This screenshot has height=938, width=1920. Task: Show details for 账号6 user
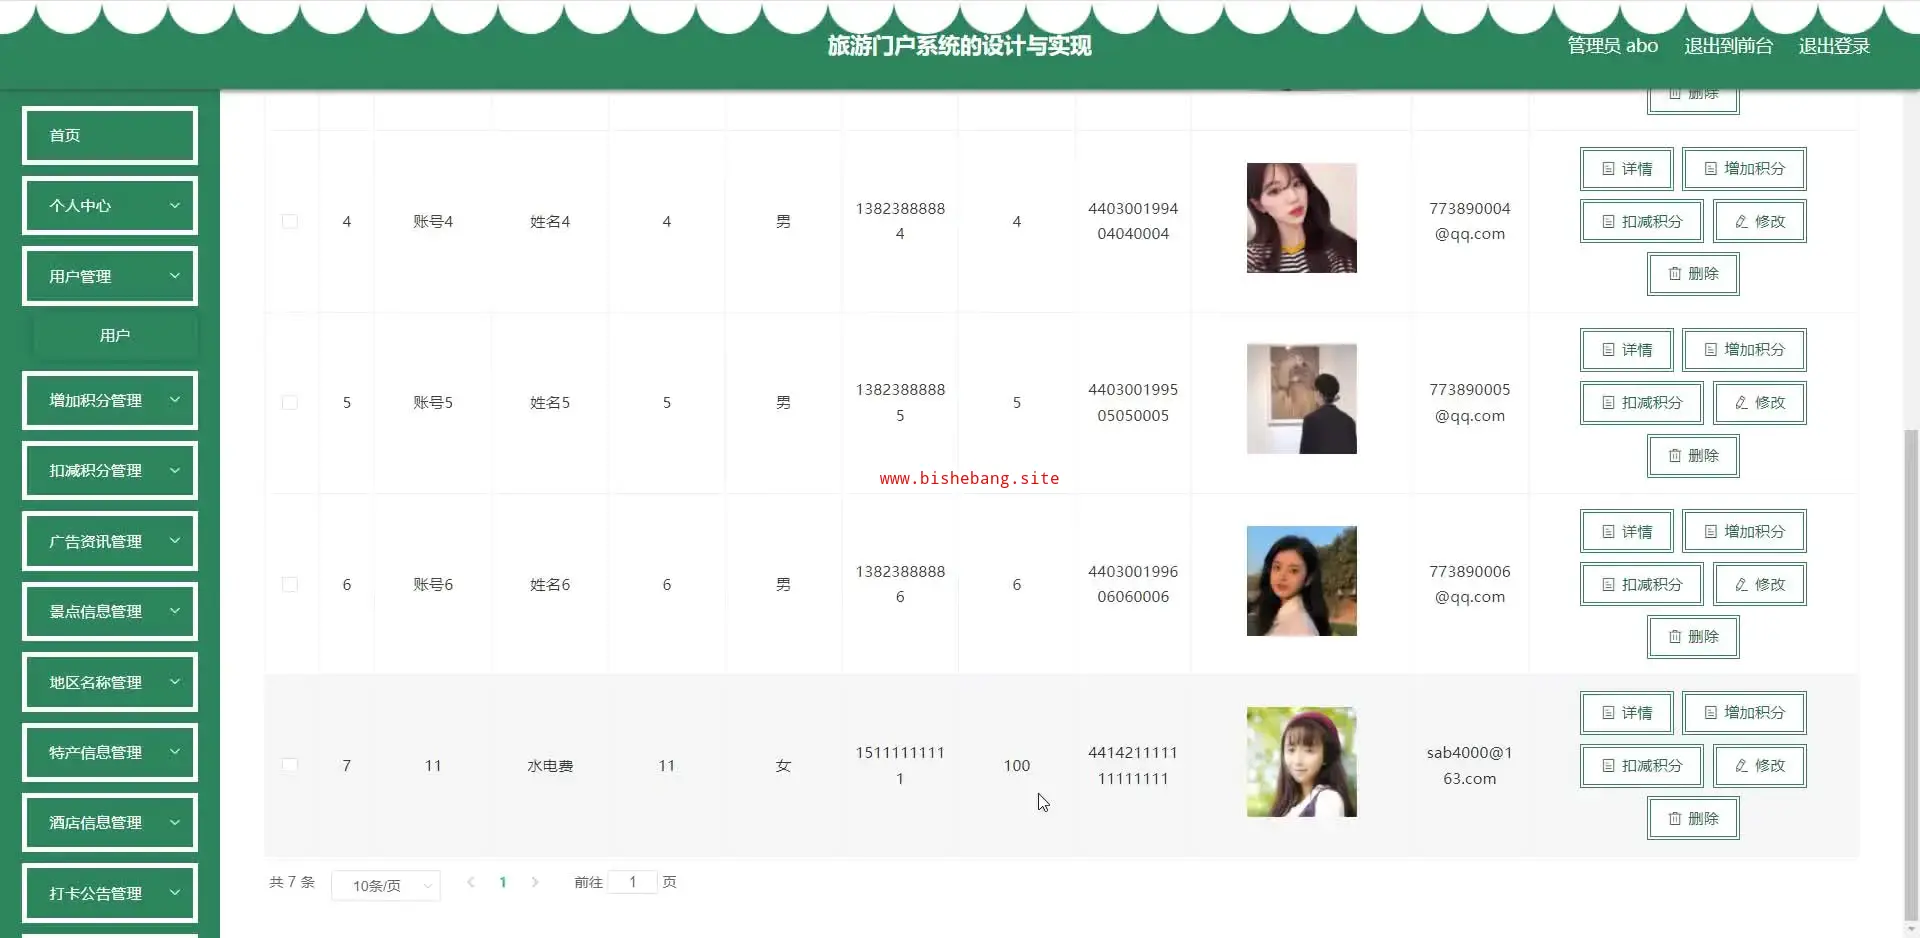[1626, 532]
